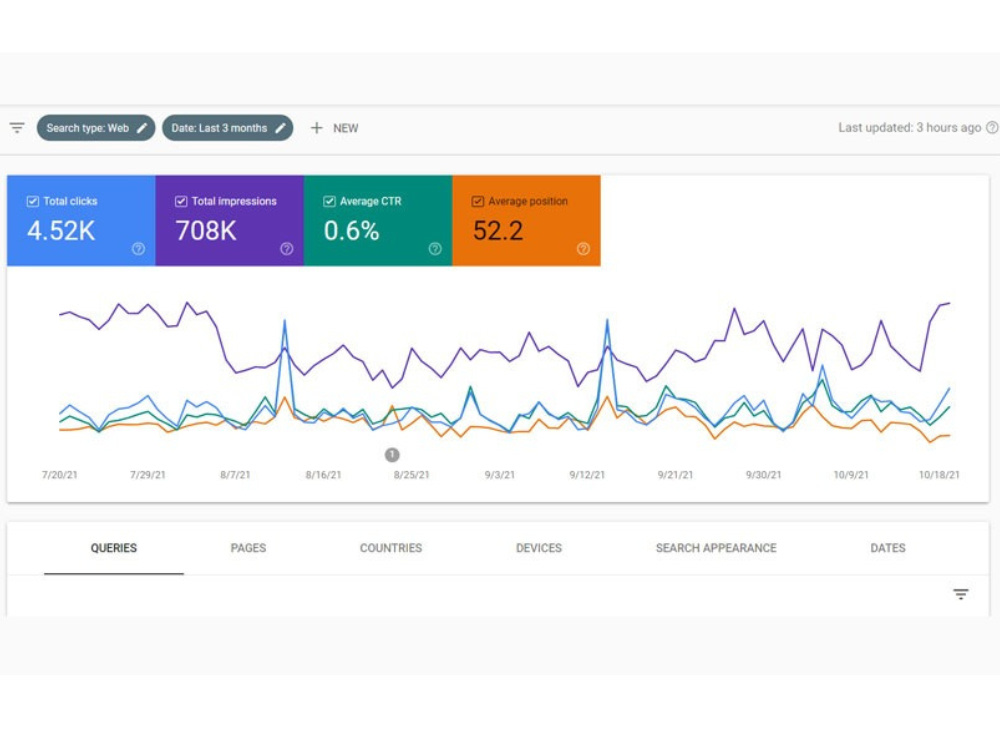
Task: Open the table filter rows icon
Action: 961,594
